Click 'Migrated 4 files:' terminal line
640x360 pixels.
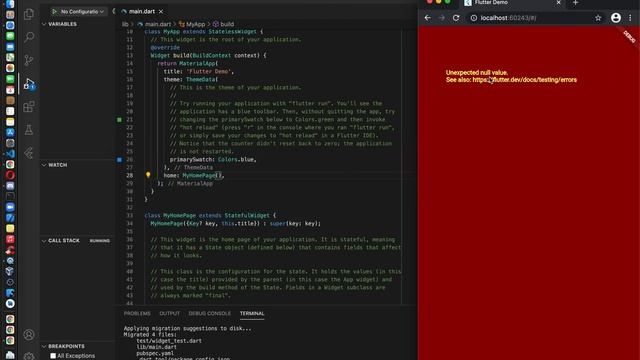(x=150, y=334)
